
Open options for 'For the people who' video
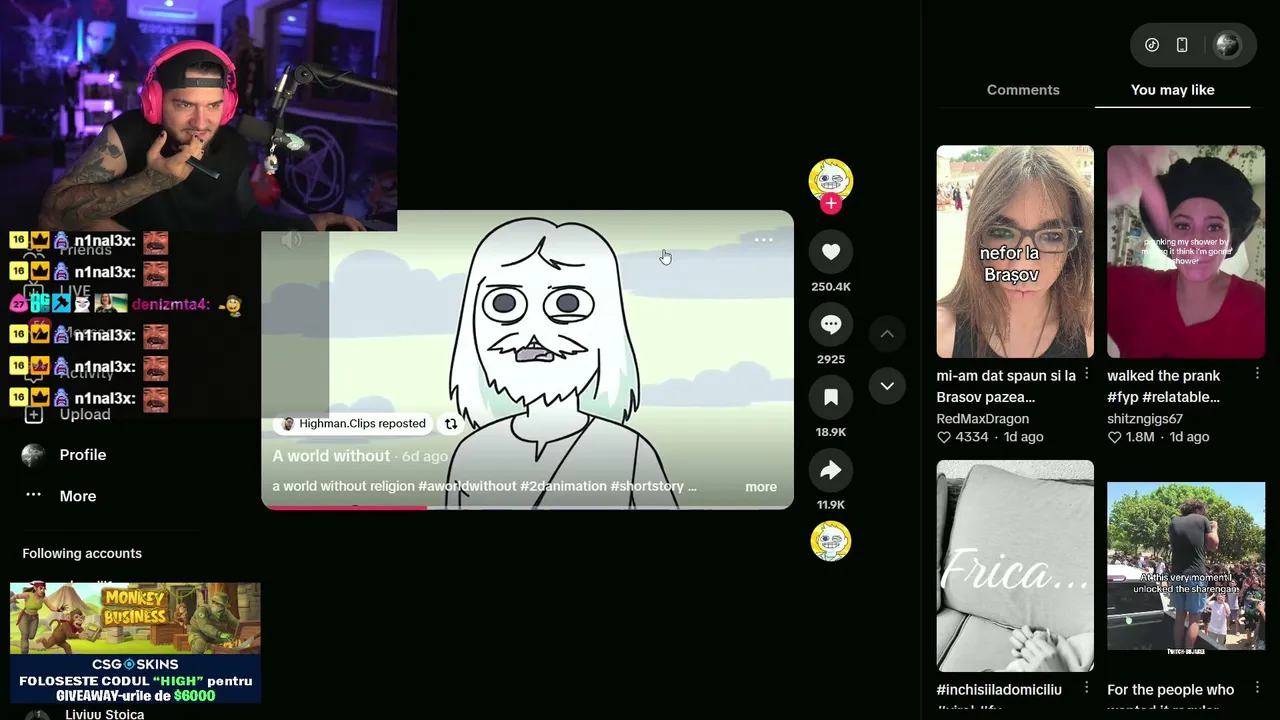pyautogui.click(x=1257, y=688)
